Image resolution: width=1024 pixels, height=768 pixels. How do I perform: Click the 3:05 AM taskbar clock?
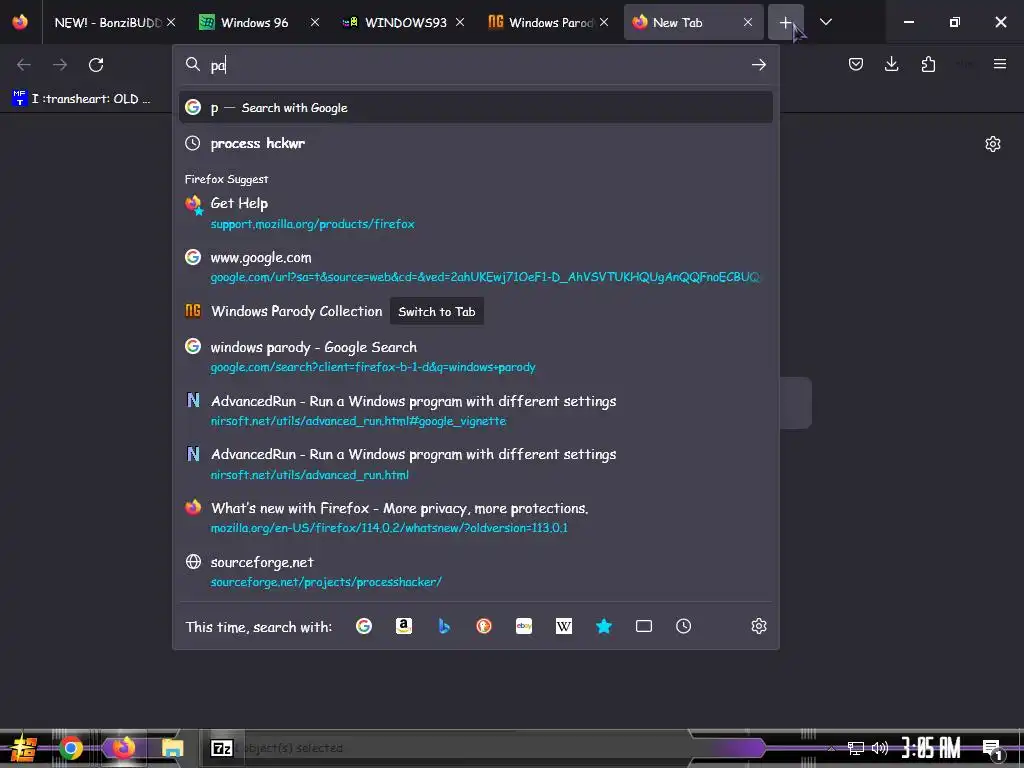[x=931, y=748]
